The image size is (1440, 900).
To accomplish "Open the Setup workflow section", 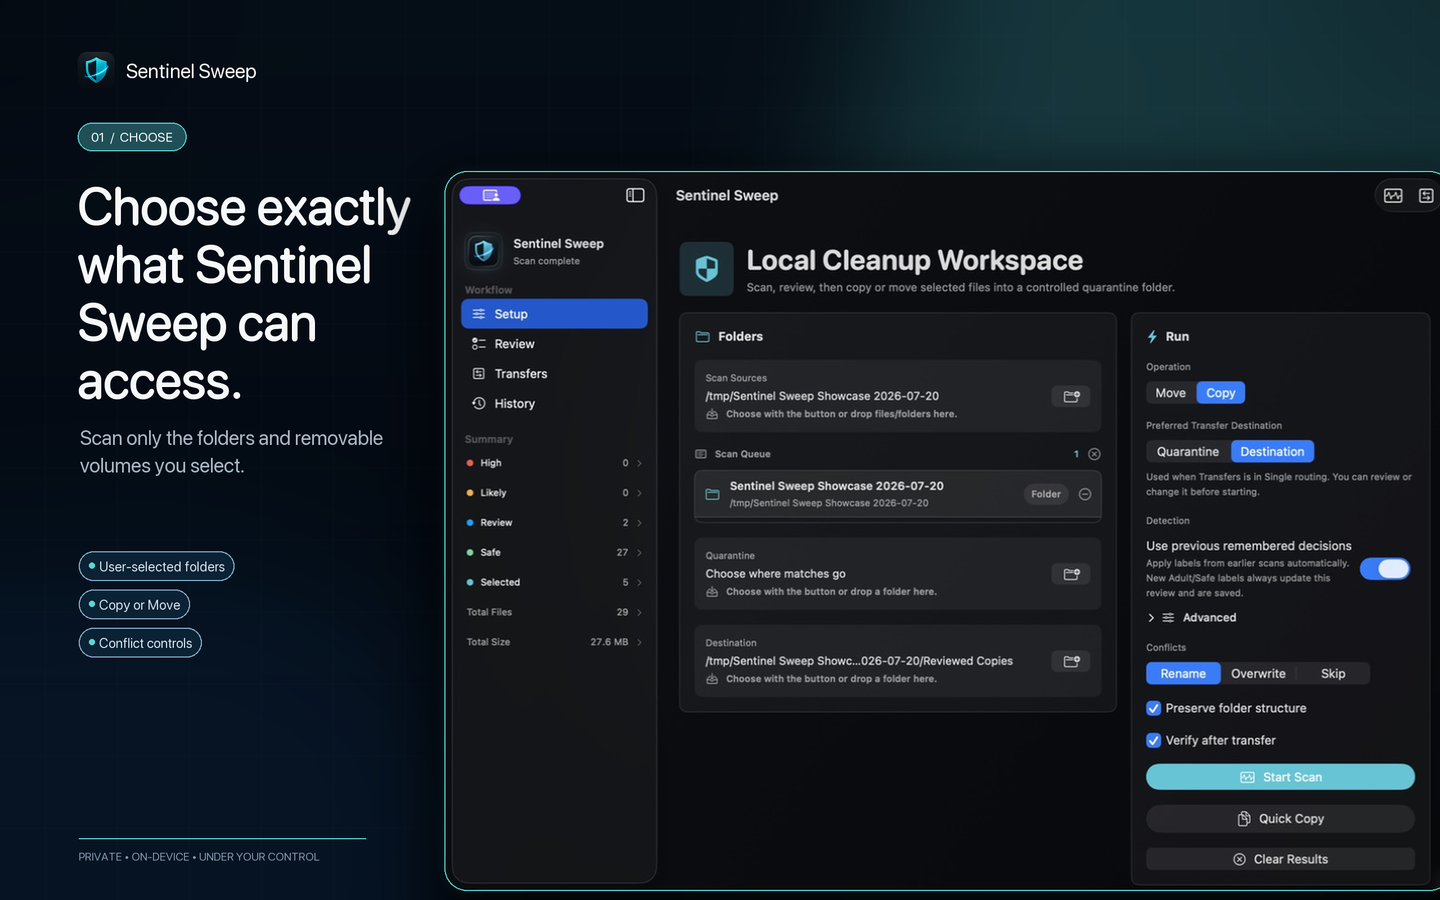I will 554,314.
